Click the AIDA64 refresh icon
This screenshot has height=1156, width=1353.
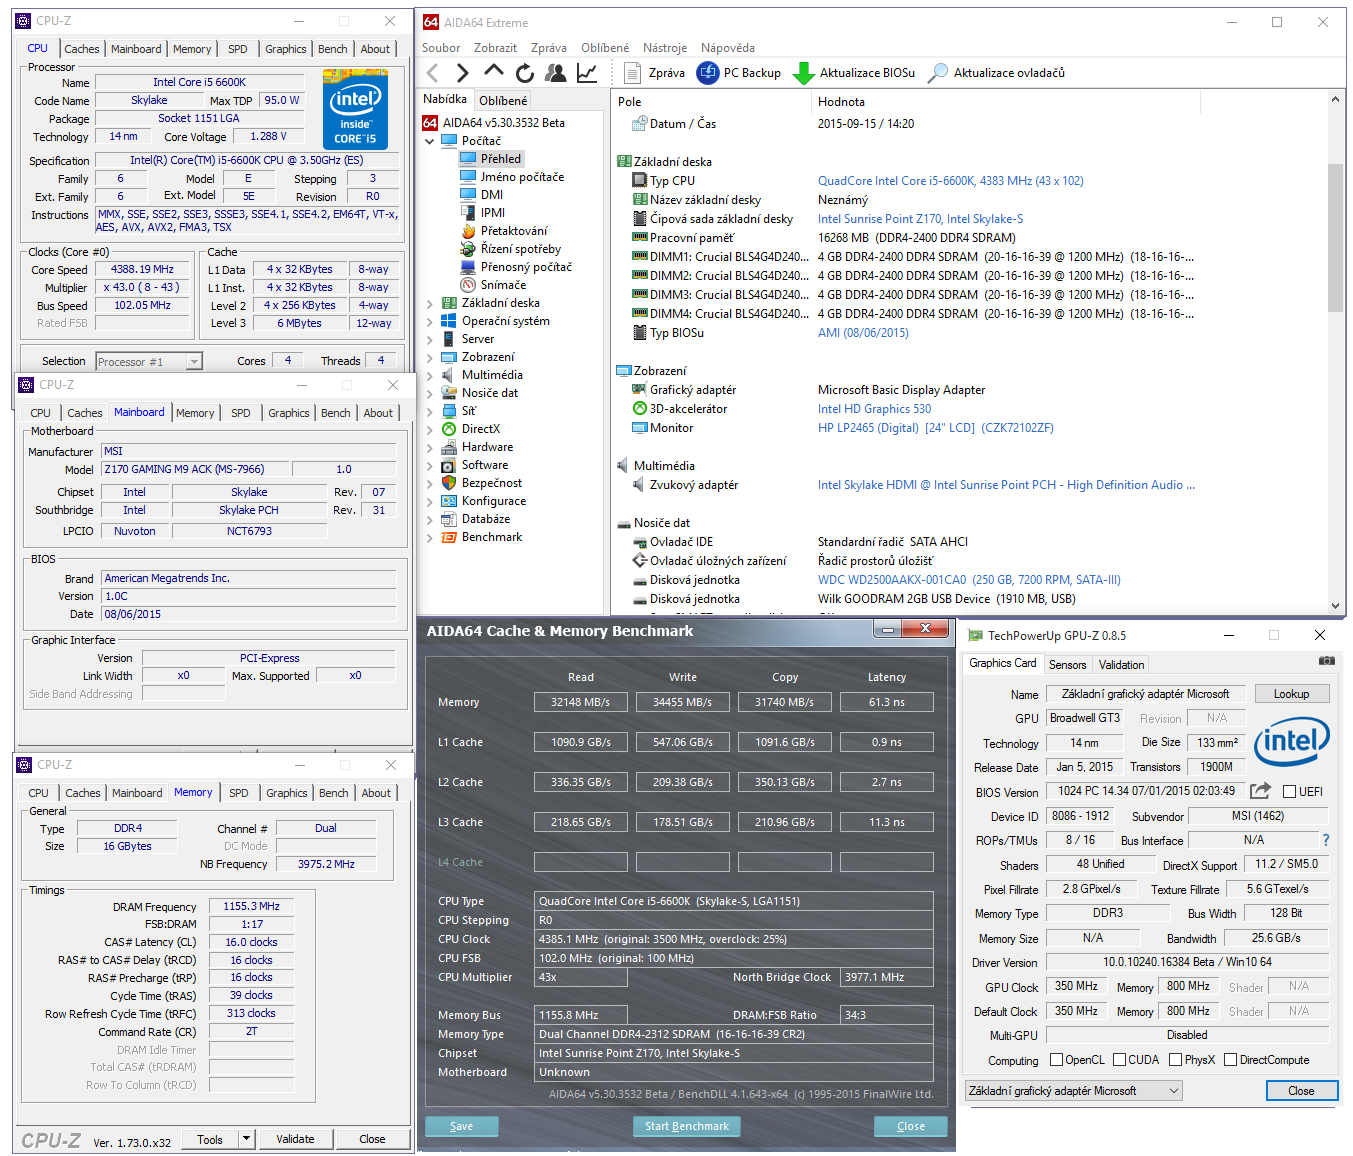pyautogui.click(x=525, y=73)
